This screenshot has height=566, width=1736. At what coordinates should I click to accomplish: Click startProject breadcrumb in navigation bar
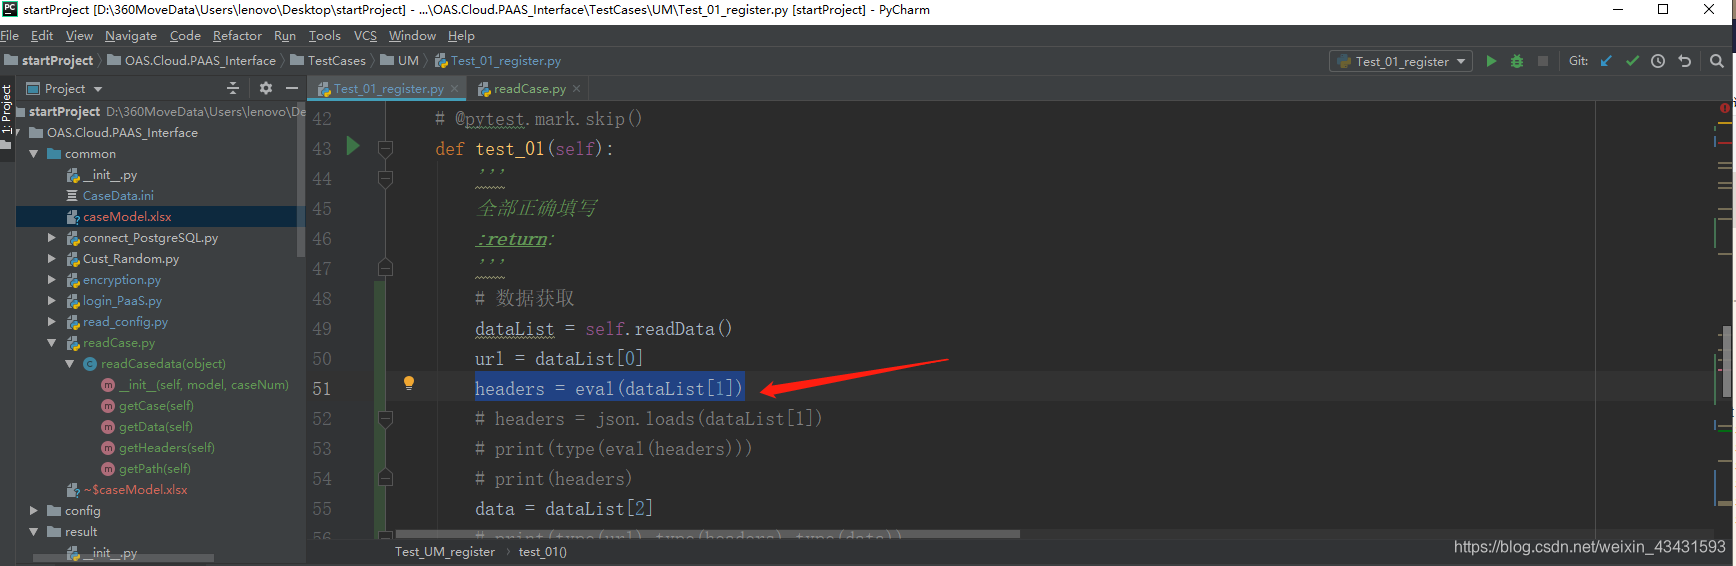49,61
